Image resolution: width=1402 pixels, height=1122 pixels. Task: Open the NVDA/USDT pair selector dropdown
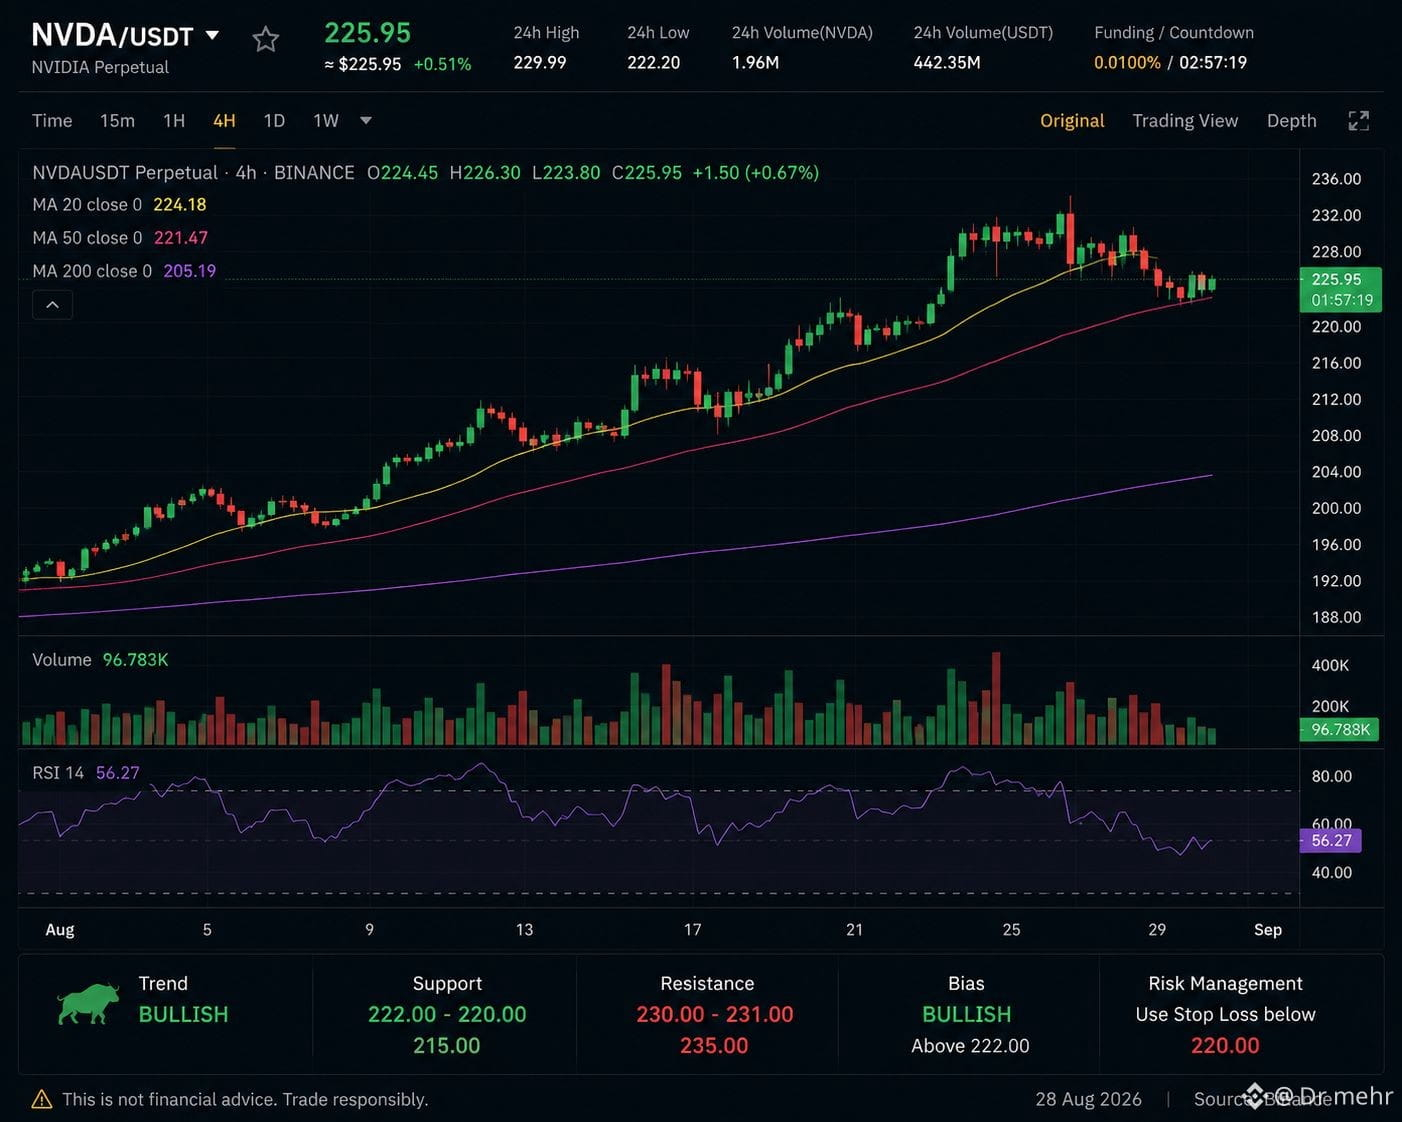(213, 35)
